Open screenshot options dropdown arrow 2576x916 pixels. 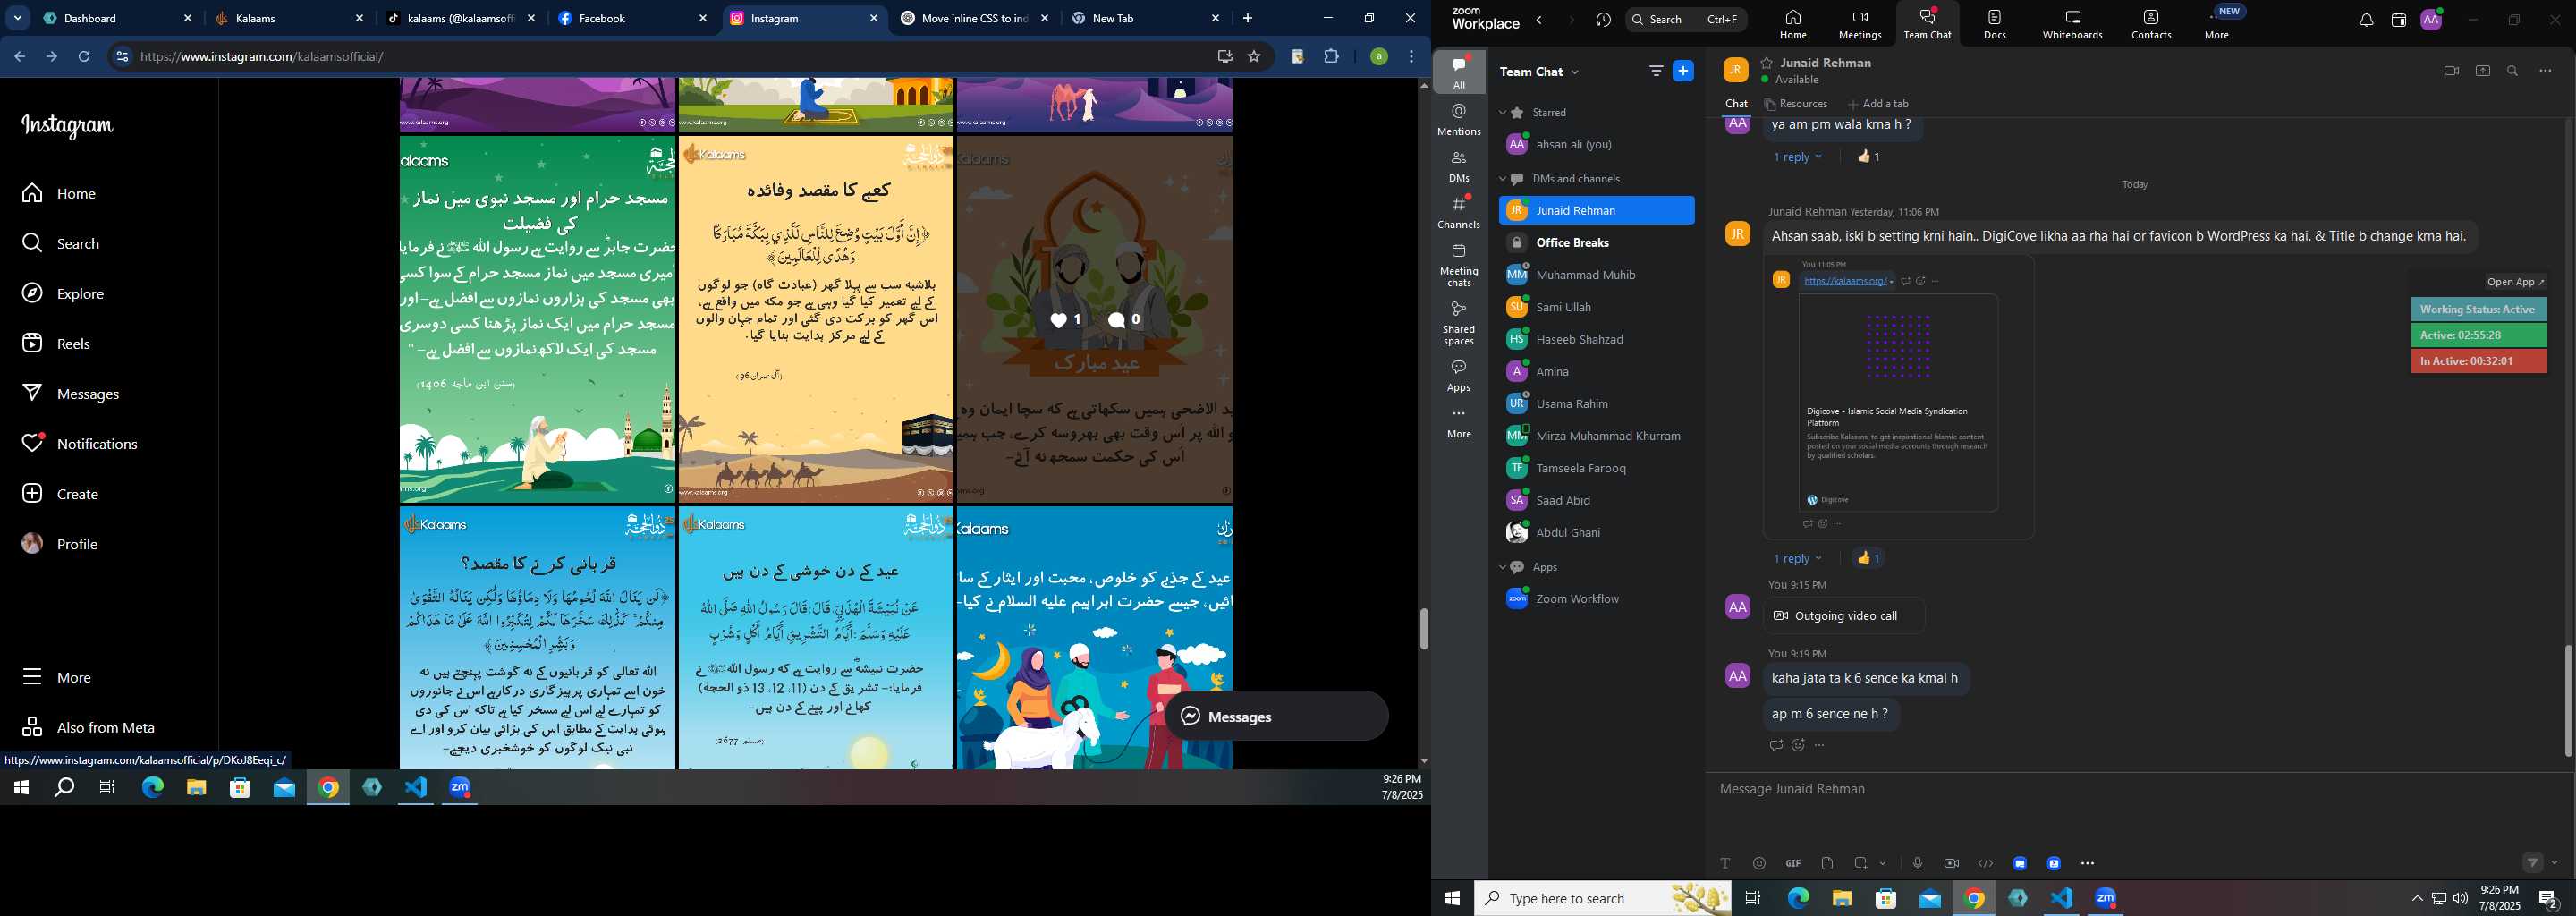[1883, 863]
